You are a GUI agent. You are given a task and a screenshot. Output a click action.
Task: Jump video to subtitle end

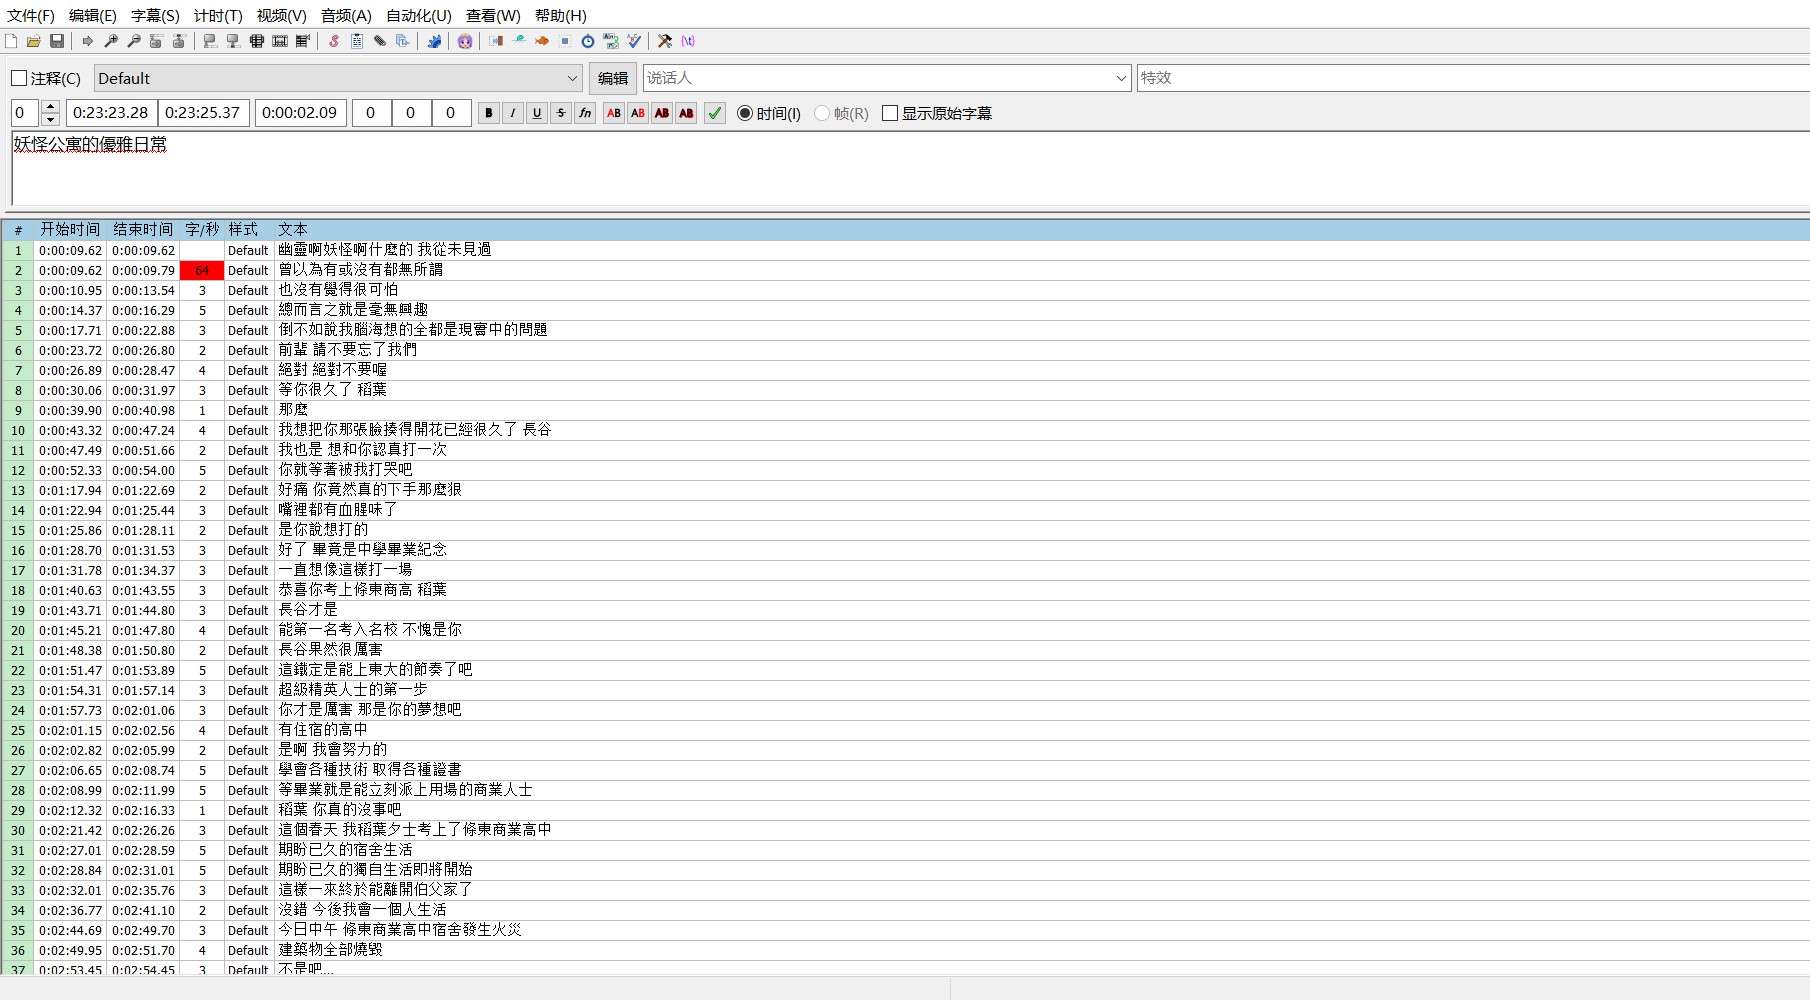(x=179, y=41)
